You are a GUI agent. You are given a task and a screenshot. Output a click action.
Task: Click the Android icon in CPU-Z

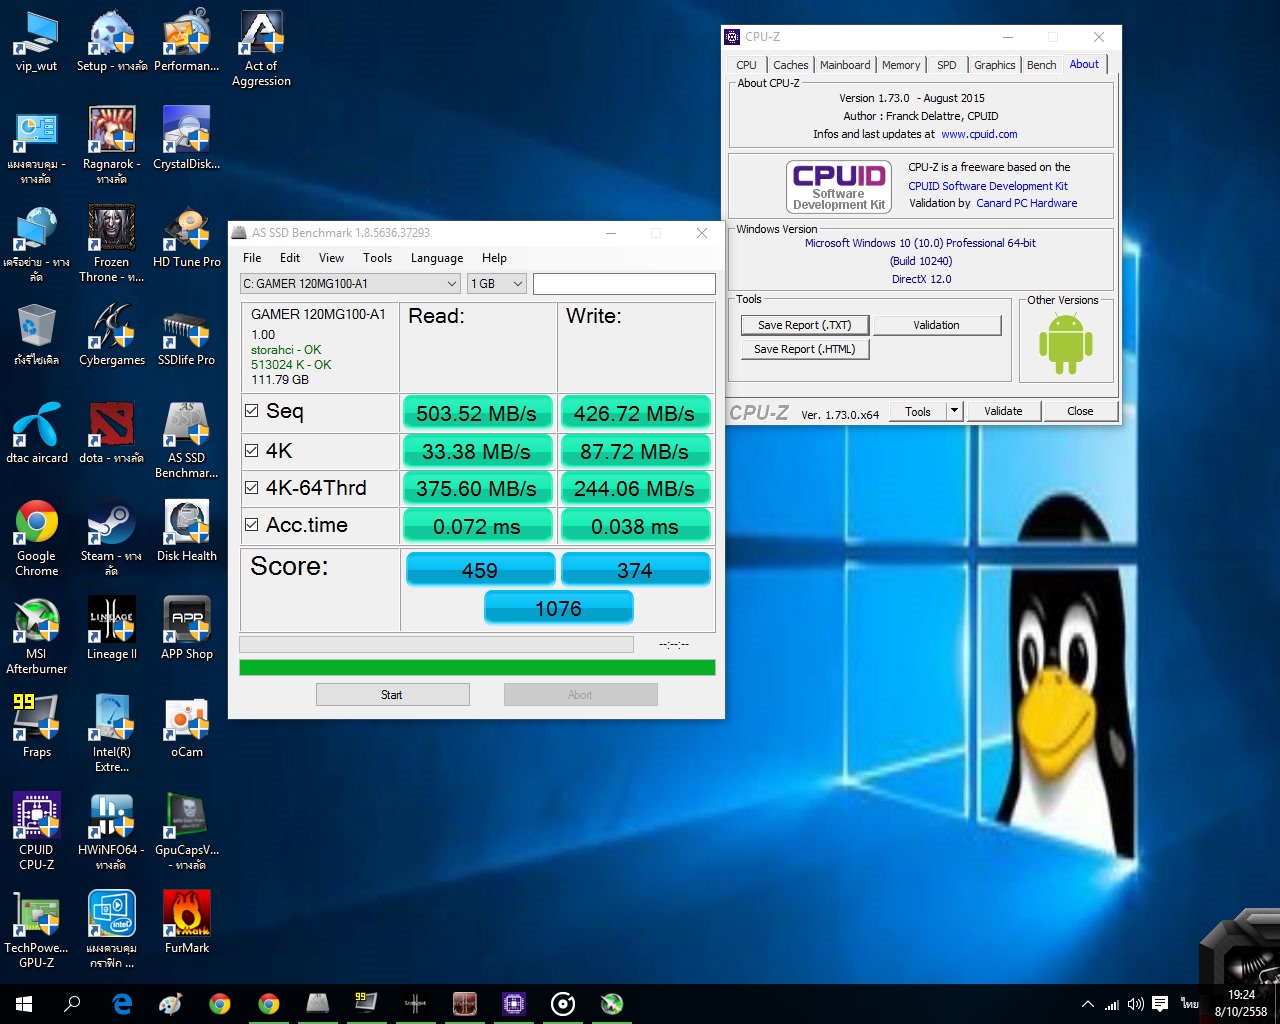[x=1066, y=345]
